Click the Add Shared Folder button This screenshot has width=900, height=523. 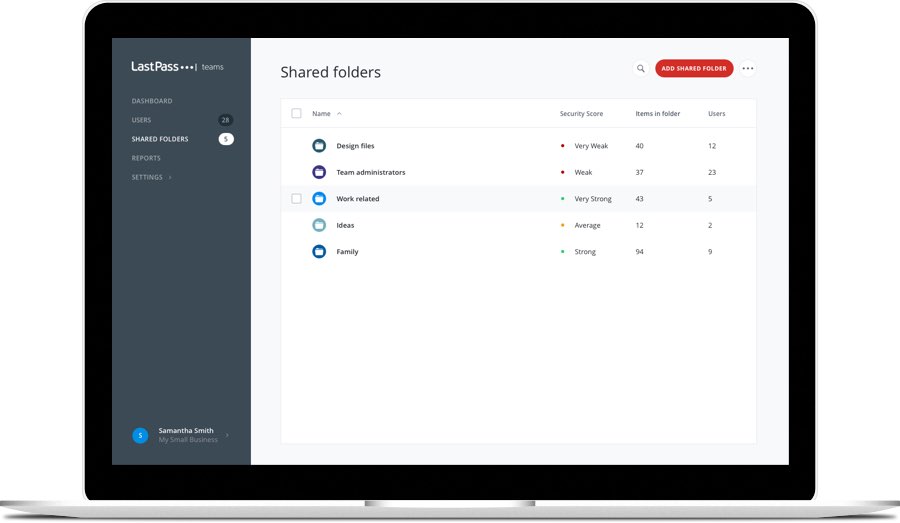pos(694,69)
